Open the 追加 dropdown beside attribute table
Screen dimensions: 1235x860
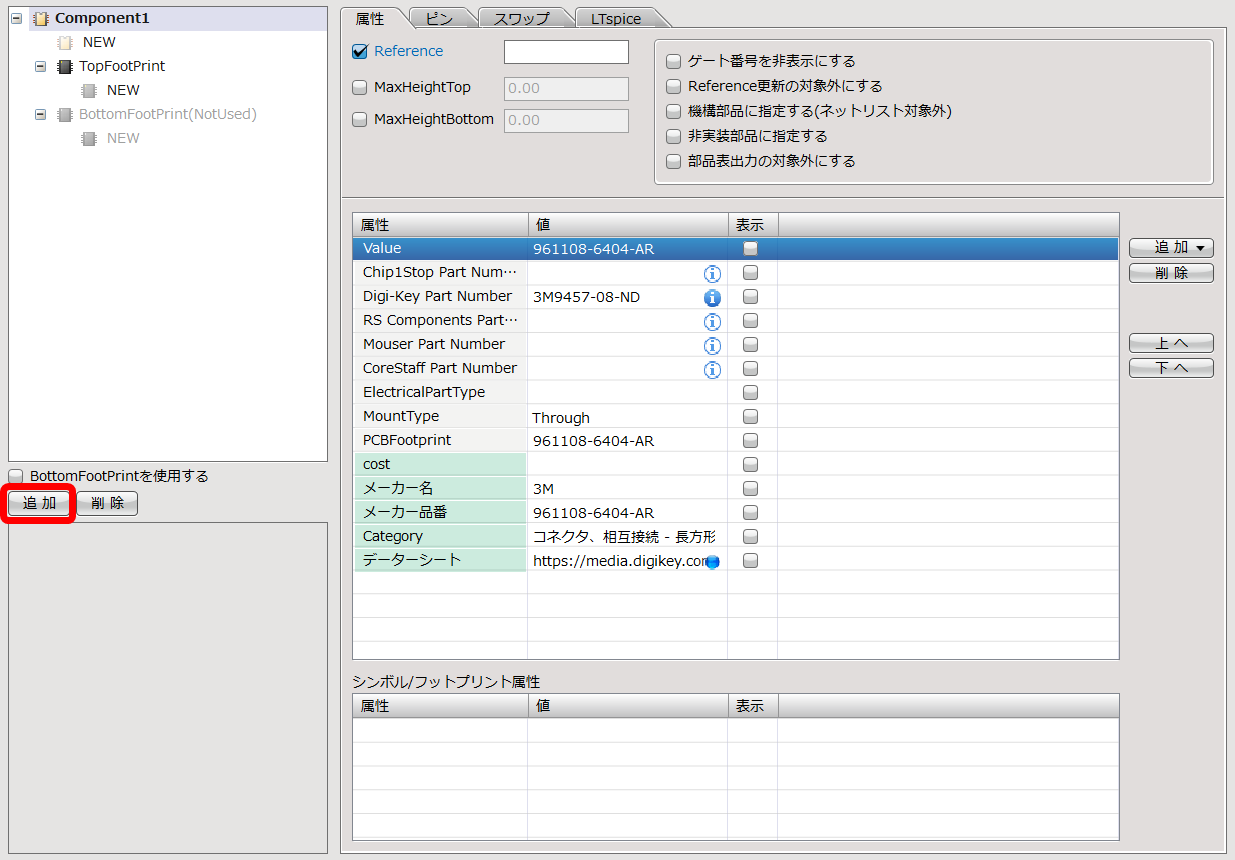pos(1170,248)
